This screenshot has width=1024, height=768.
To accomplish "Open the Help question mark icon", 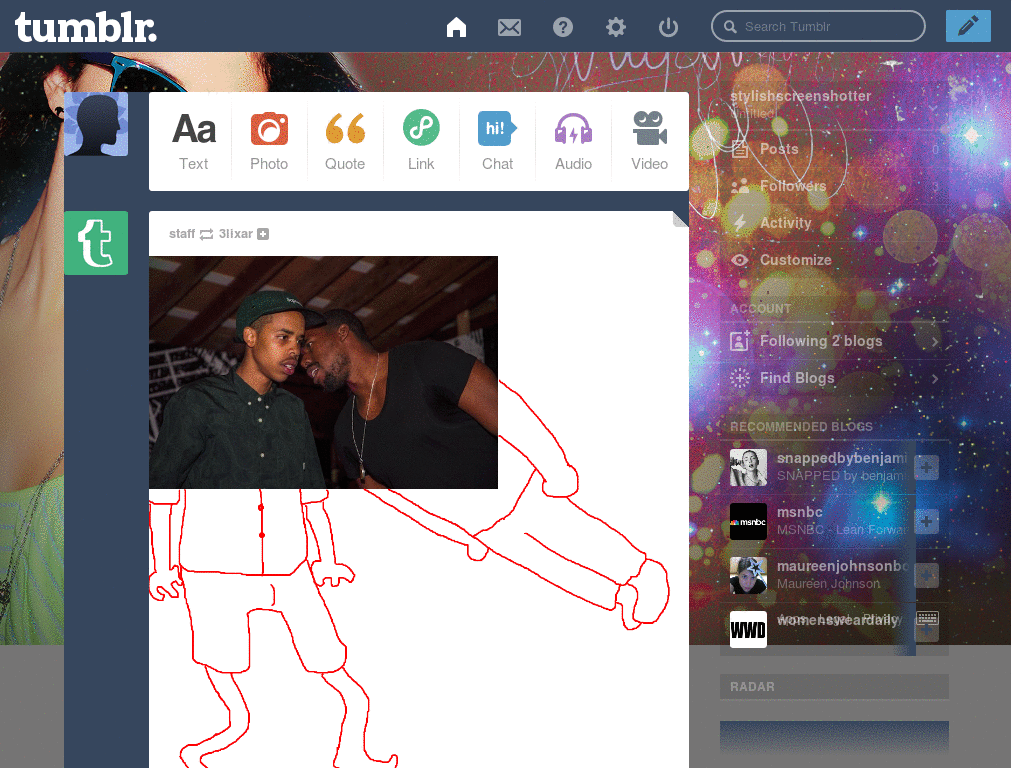I will point(563,27).
